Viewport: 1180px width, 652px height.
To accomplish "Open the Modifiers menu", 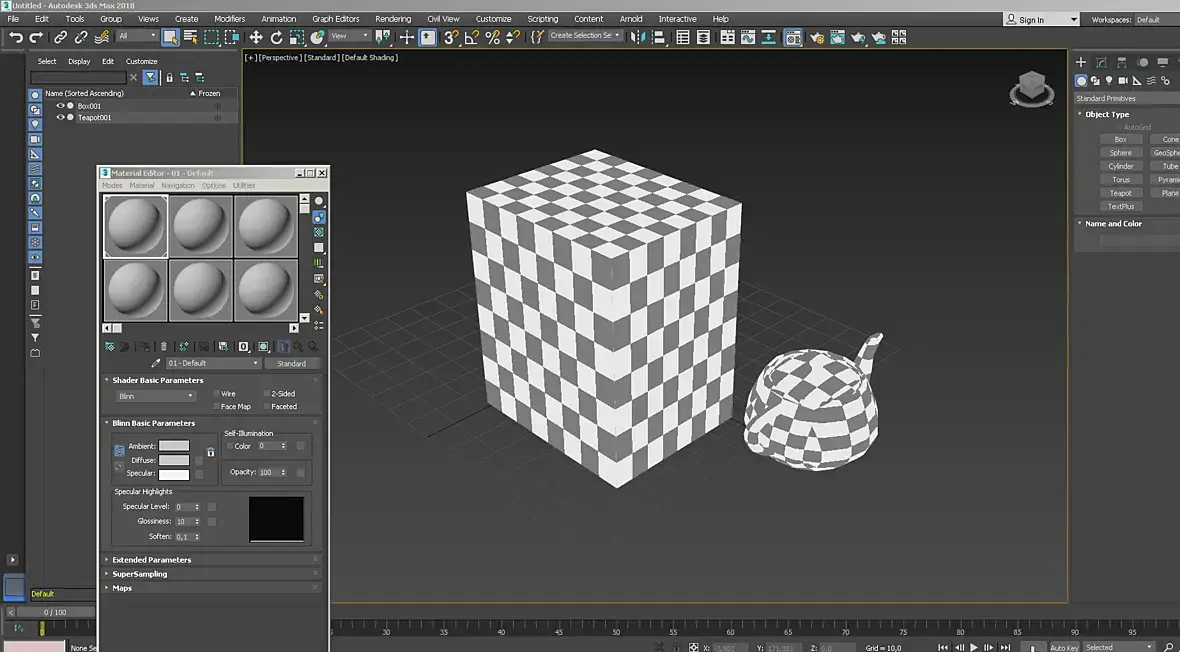I will click(x=229, y=19).
